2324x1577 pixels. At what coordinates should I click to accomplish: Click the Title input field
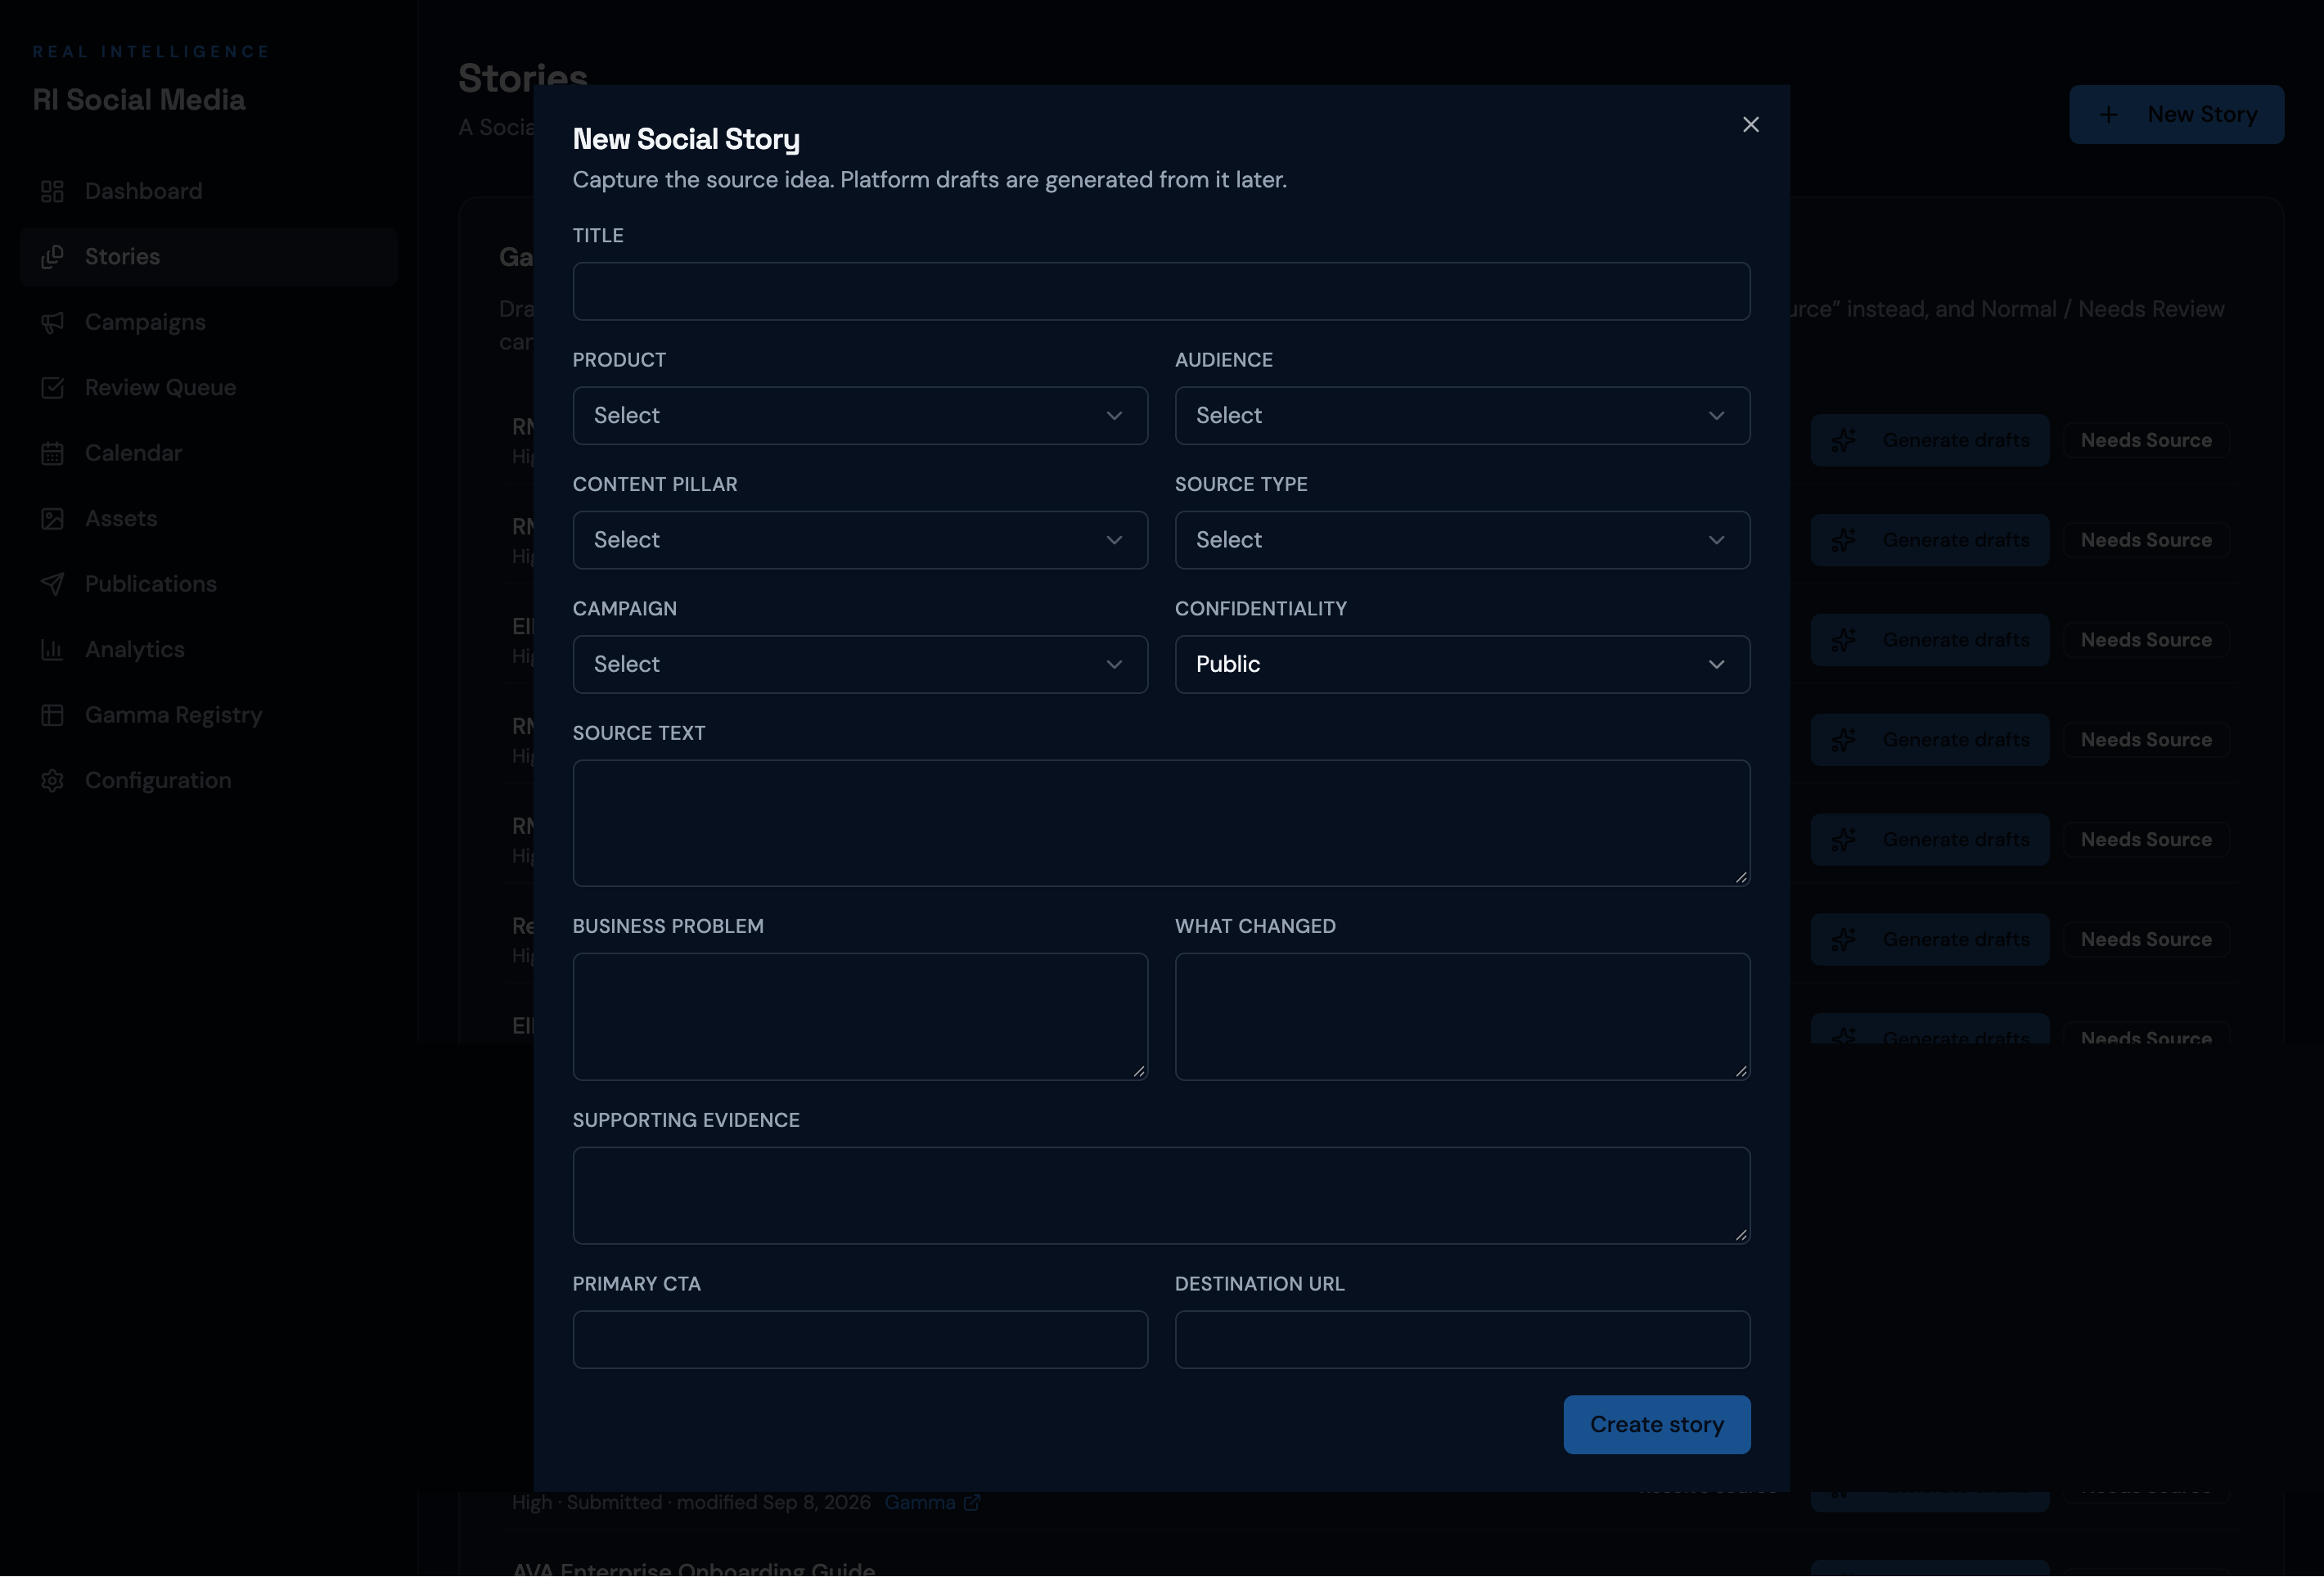click(1161, 291)
